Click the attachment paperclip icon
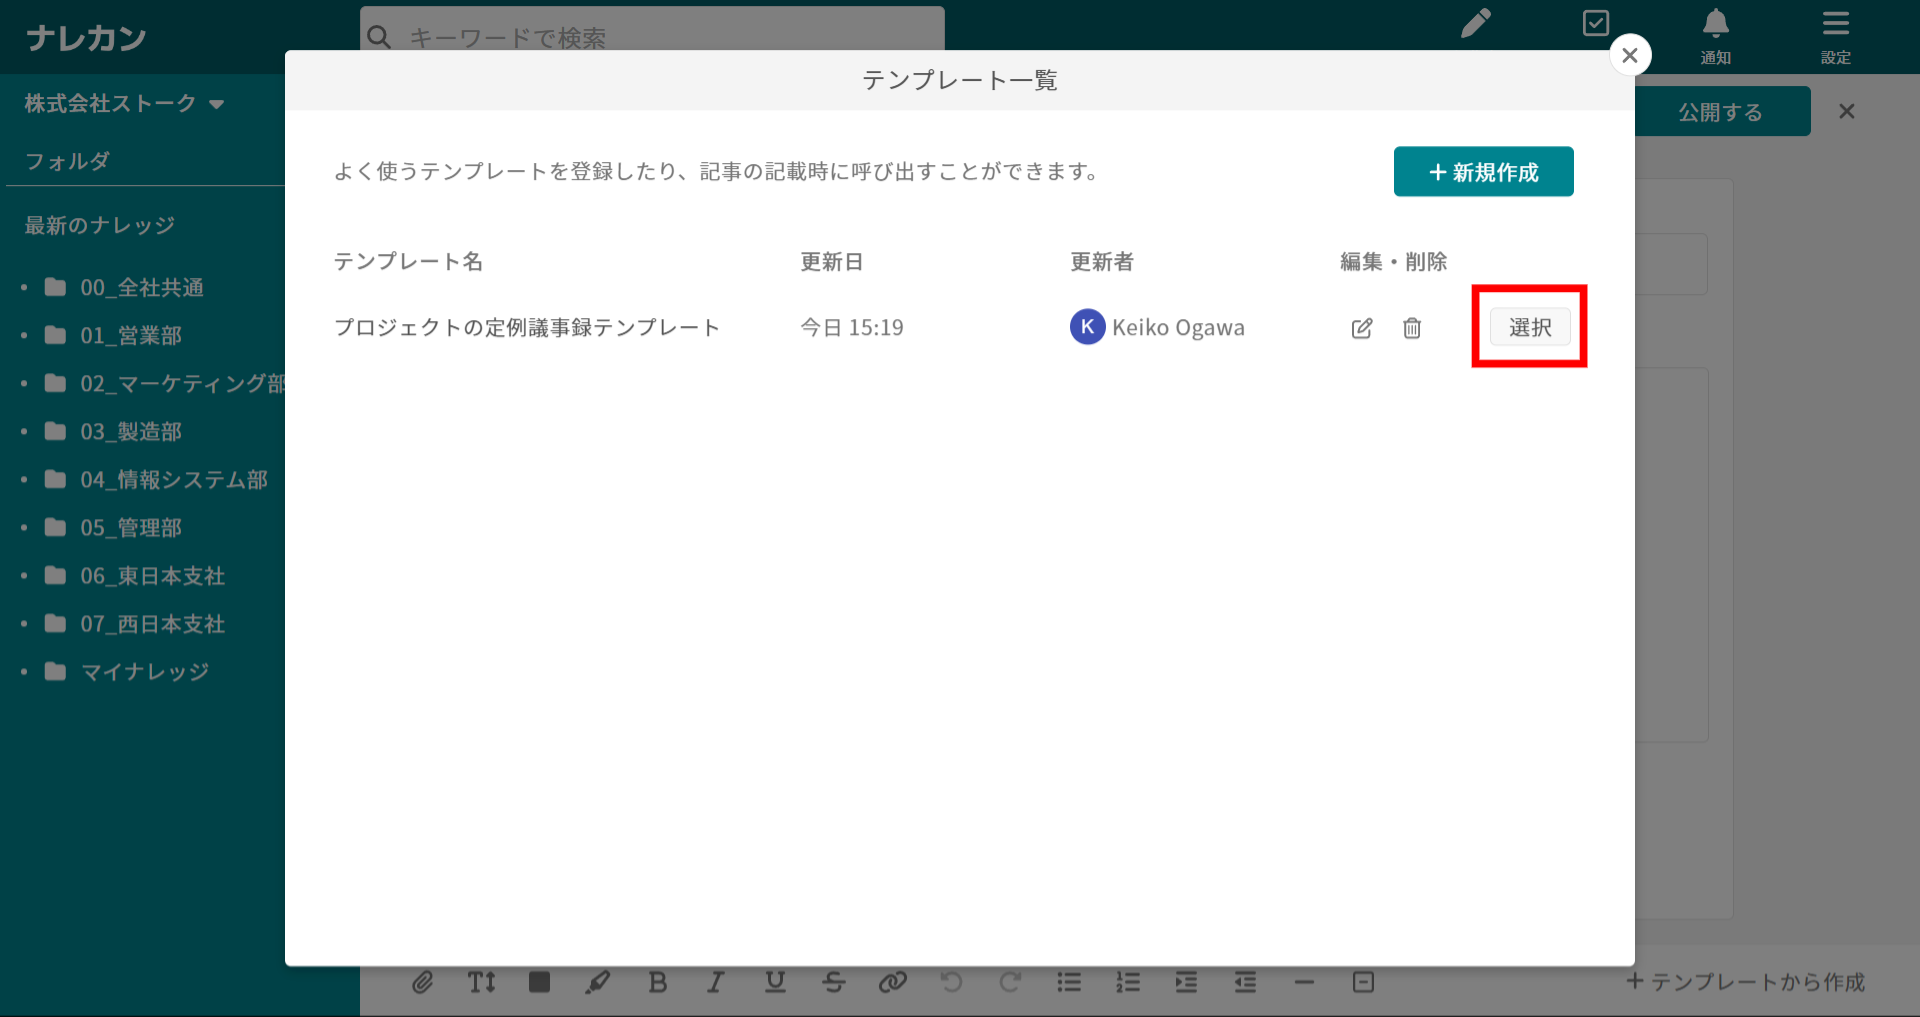 [x=423, y=982]
